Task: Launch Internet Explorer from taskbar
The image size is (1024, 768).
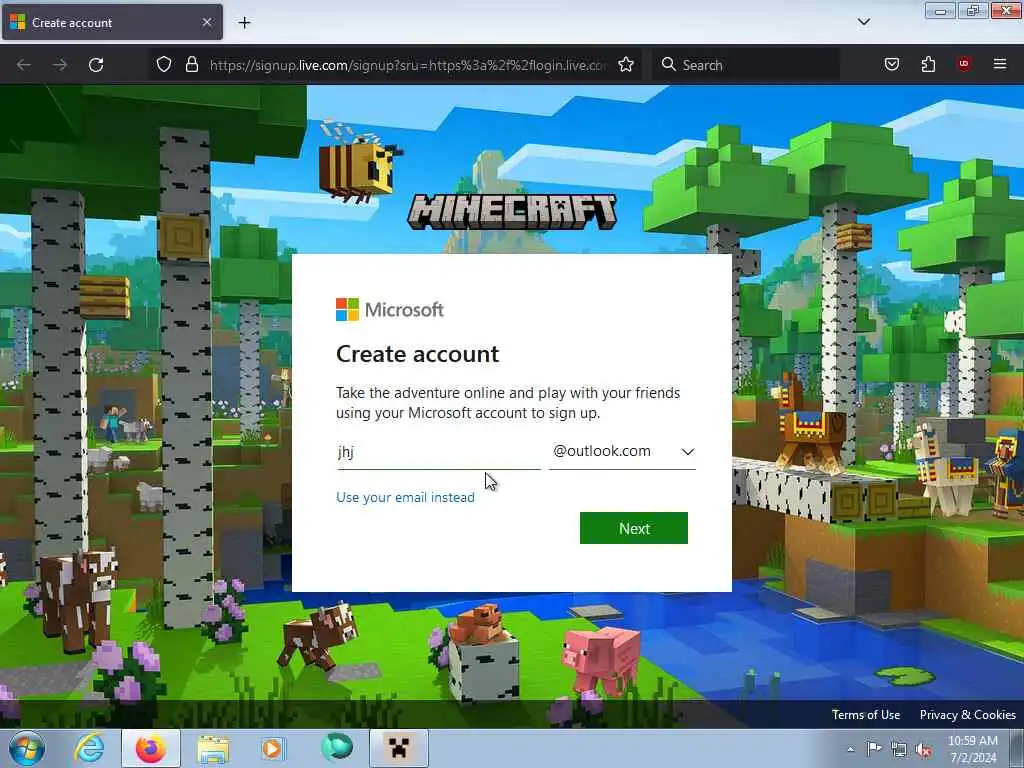Action: pos(89,748)
